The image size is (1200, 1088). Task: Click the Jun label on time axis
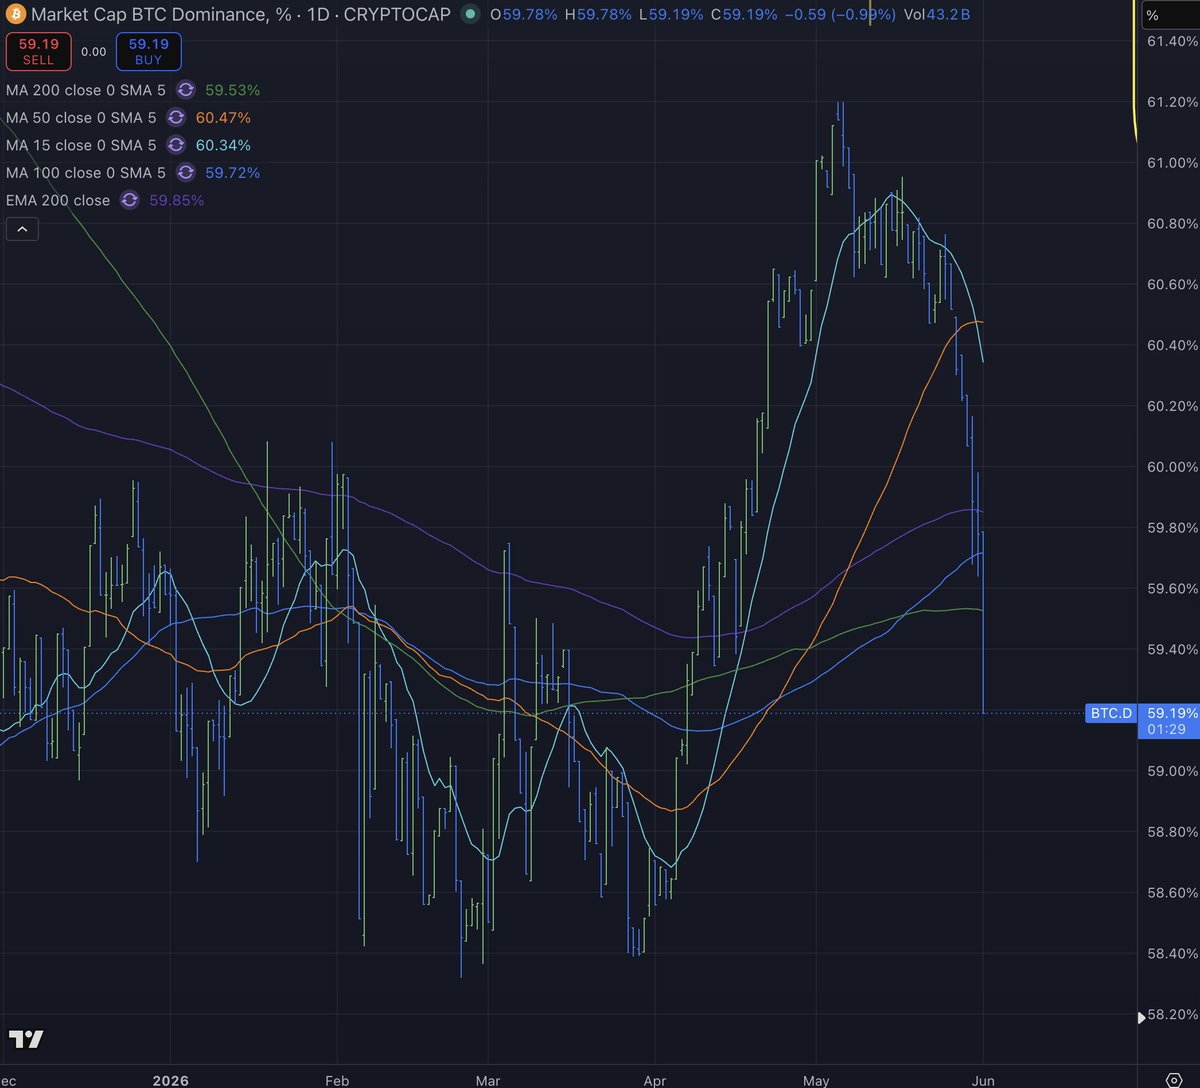[x=984, y=1079]
